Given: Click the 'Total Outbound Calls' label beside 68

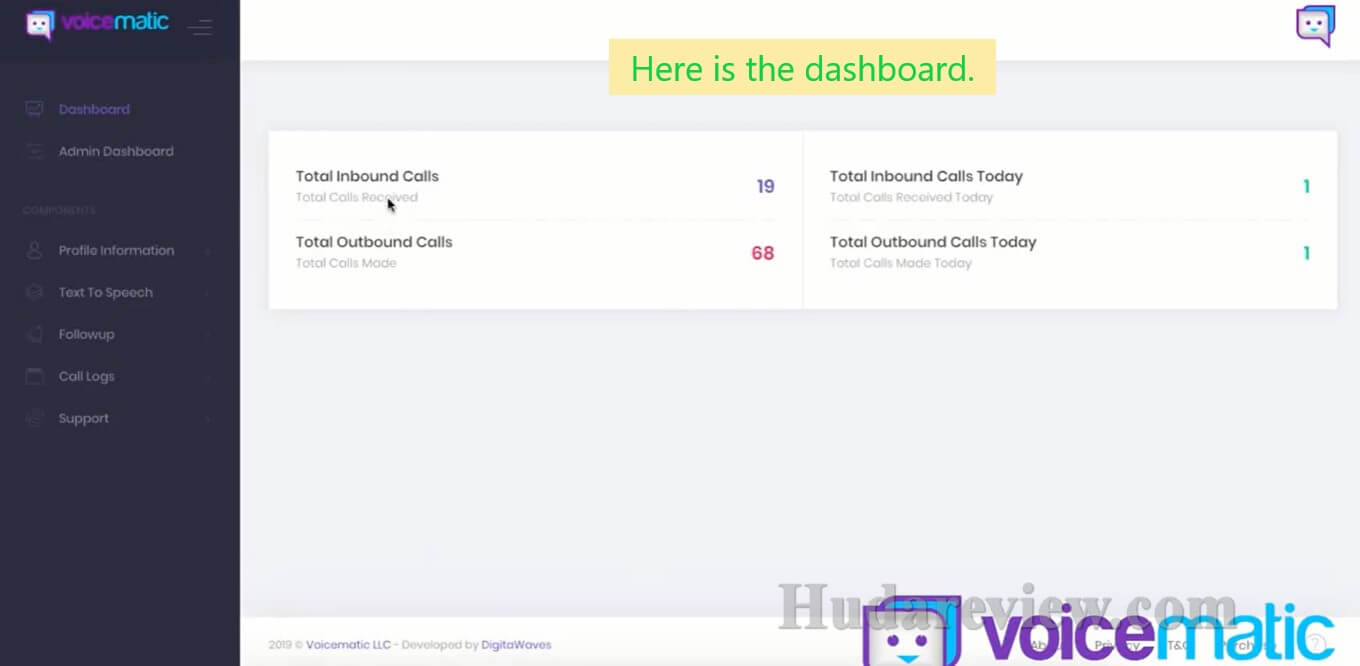Looking at the screenshot, I should [x=374, y=242].
